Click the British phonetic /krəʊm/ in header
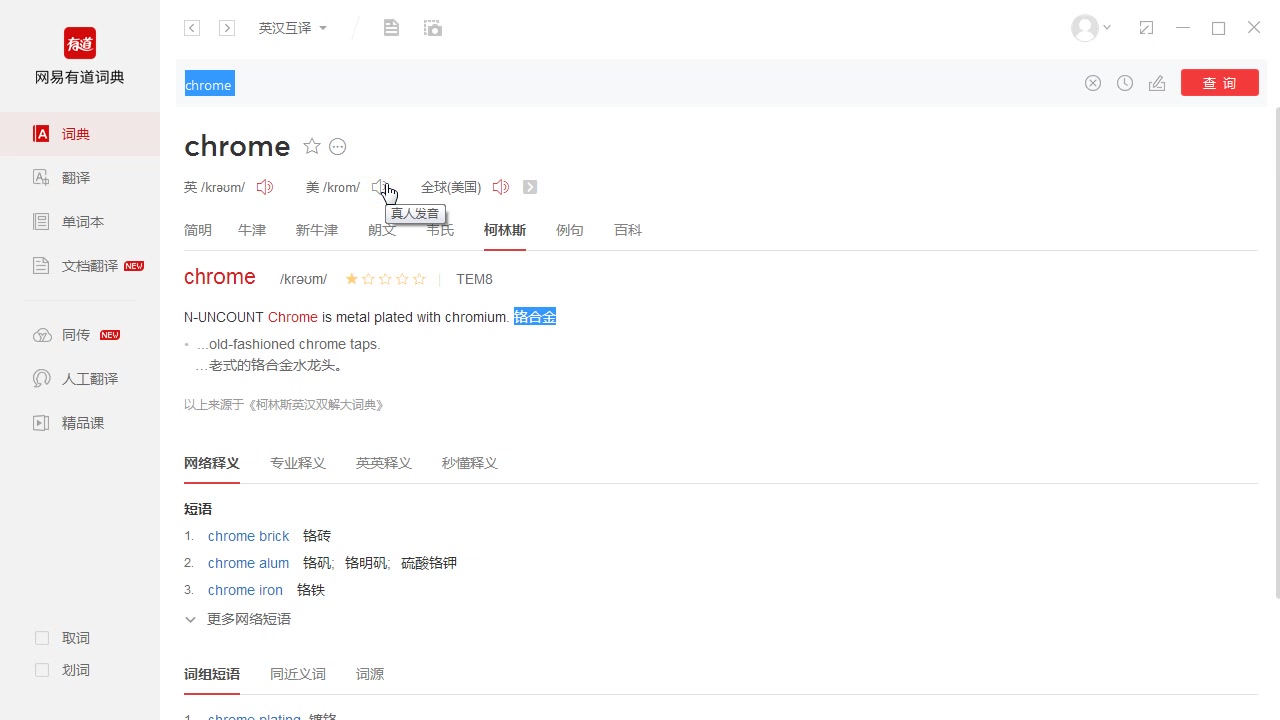 click(x=223, y=187)
